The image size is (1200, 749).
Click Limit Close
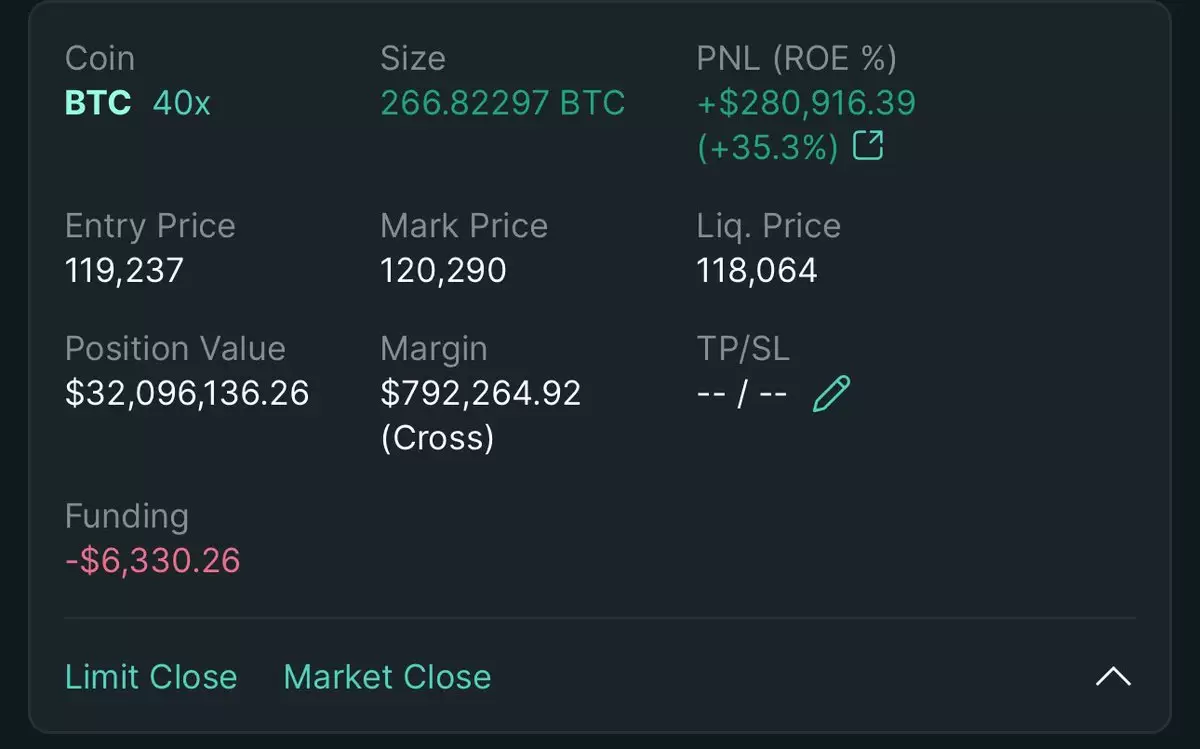(x=151, y=677)
